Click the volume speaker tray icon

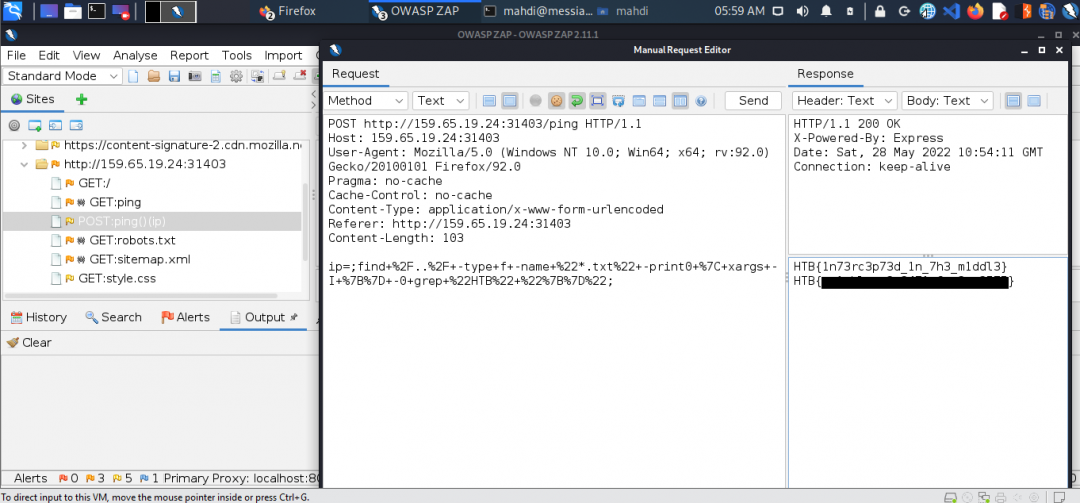(802, 11)
